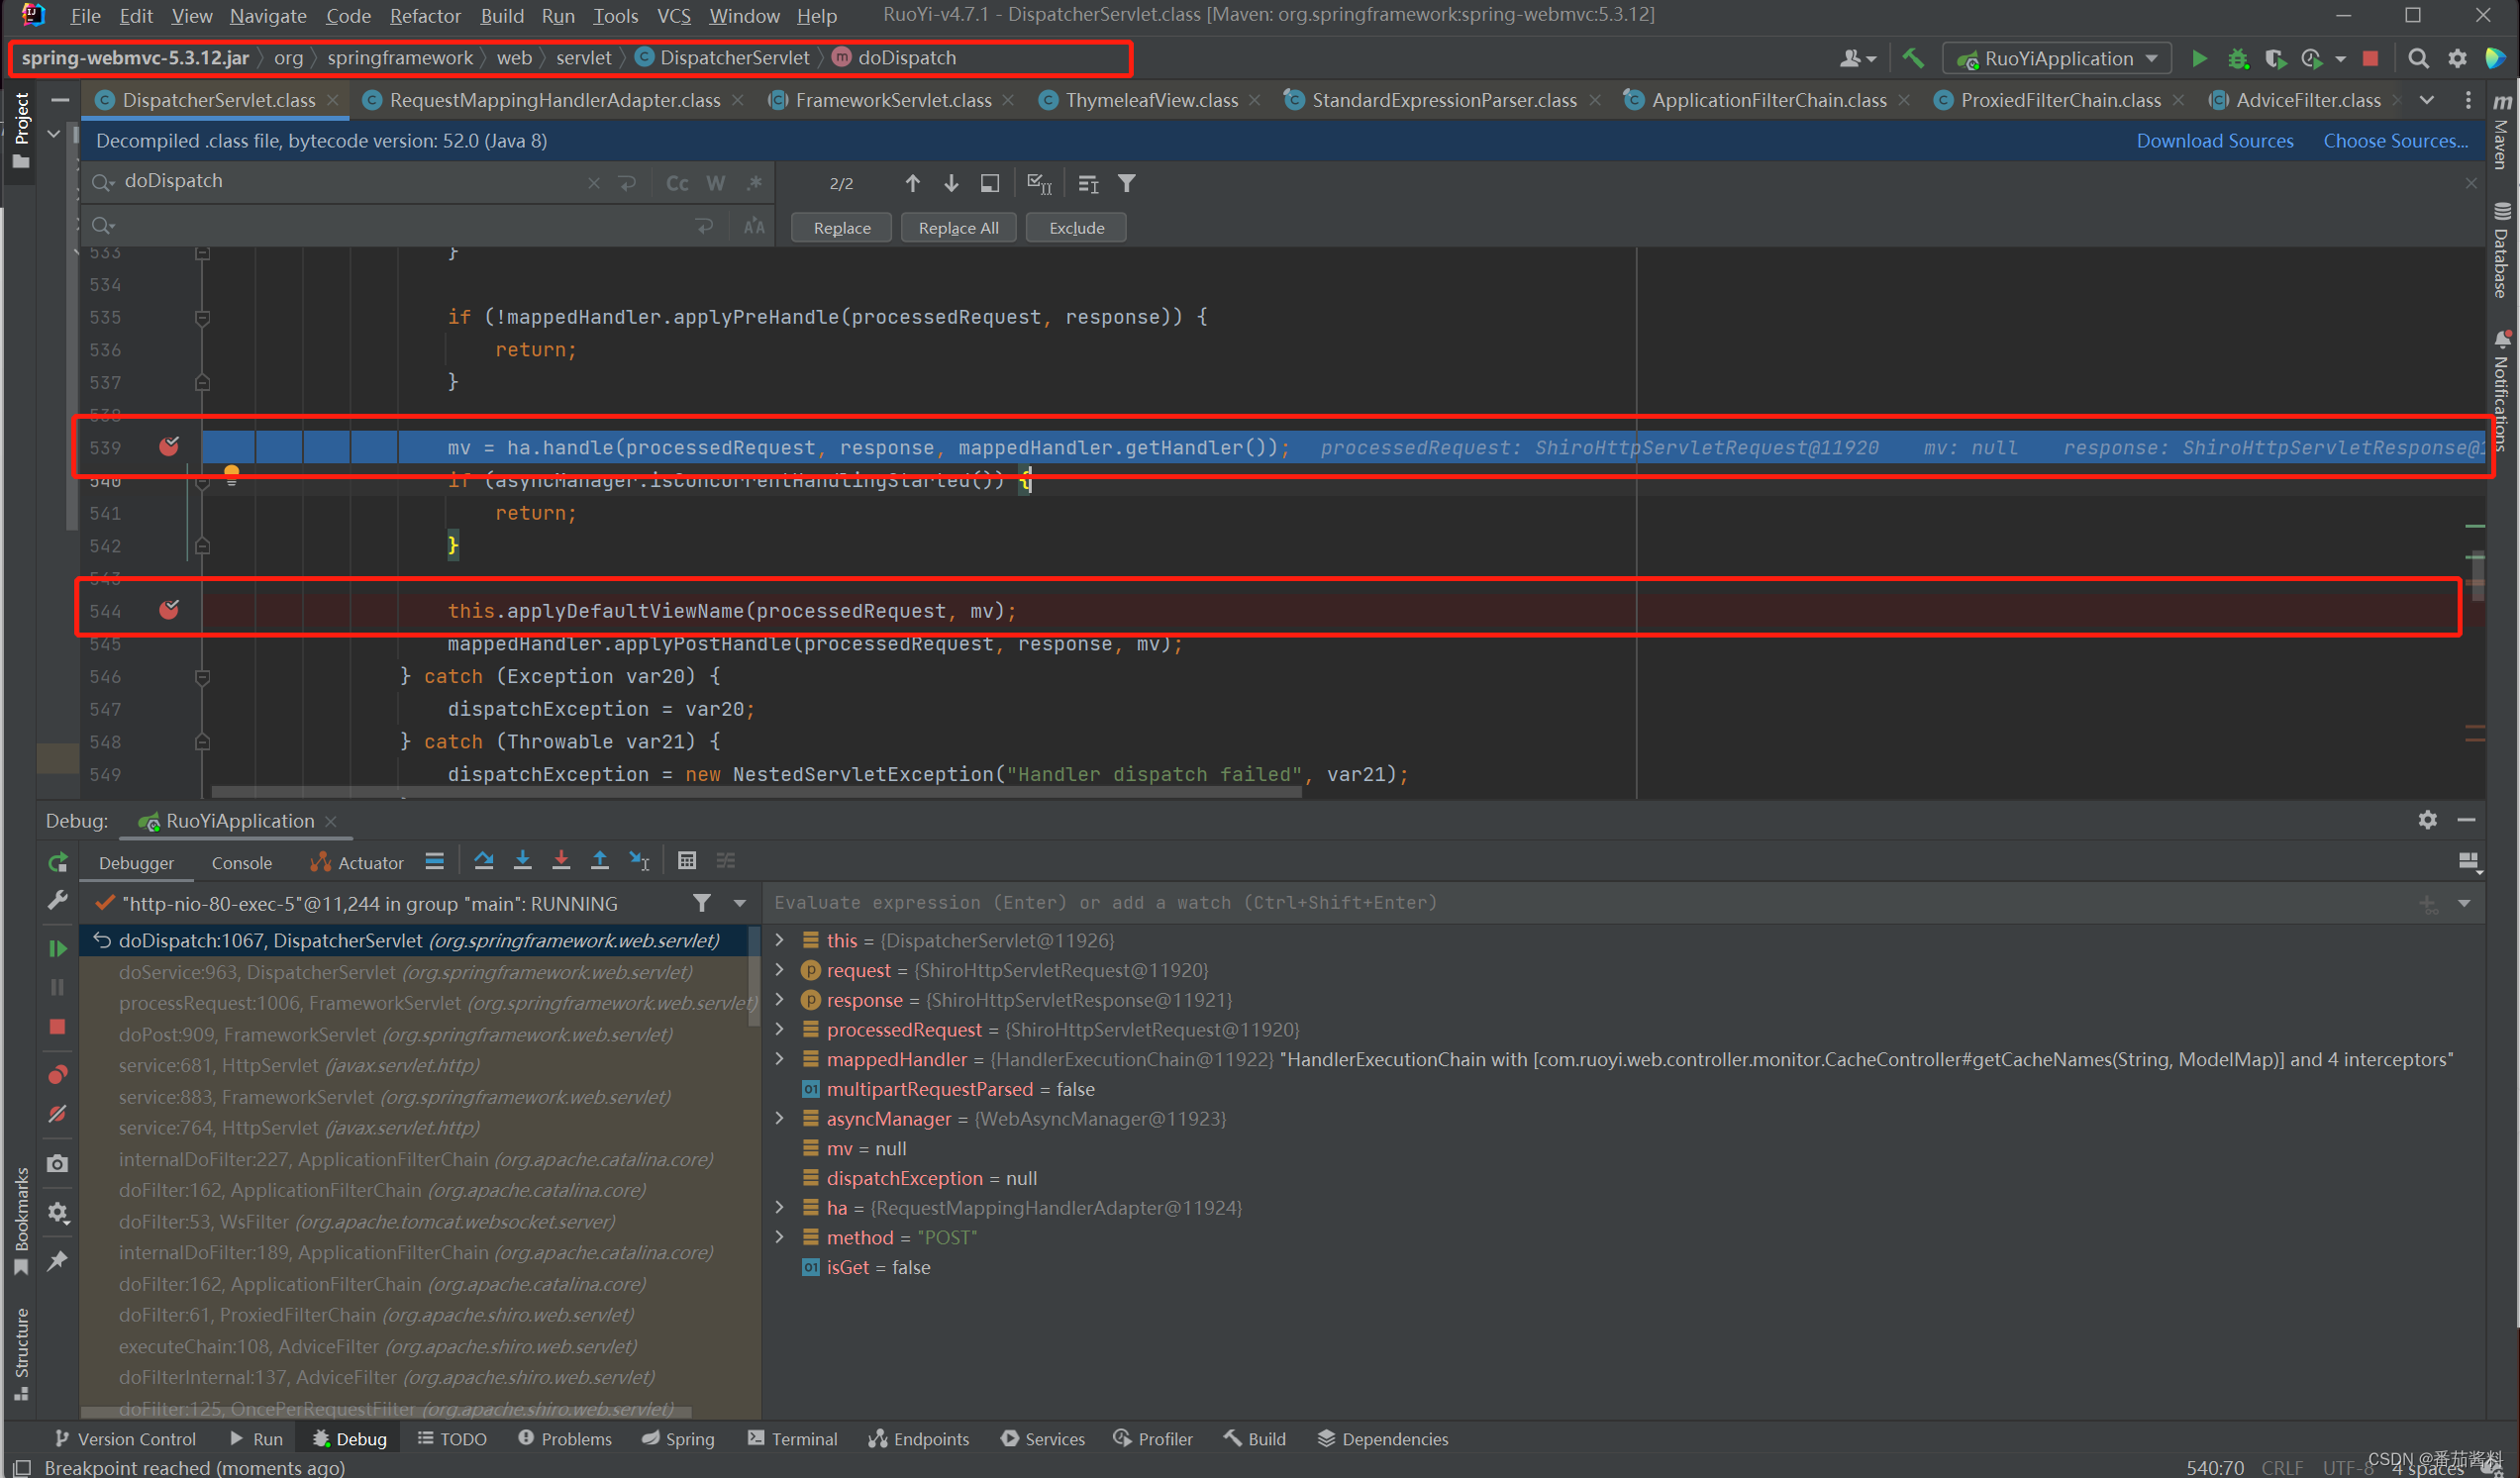Open debug panel settings gear
The image size is (2520, 1478).
[x=2428, y=820]
